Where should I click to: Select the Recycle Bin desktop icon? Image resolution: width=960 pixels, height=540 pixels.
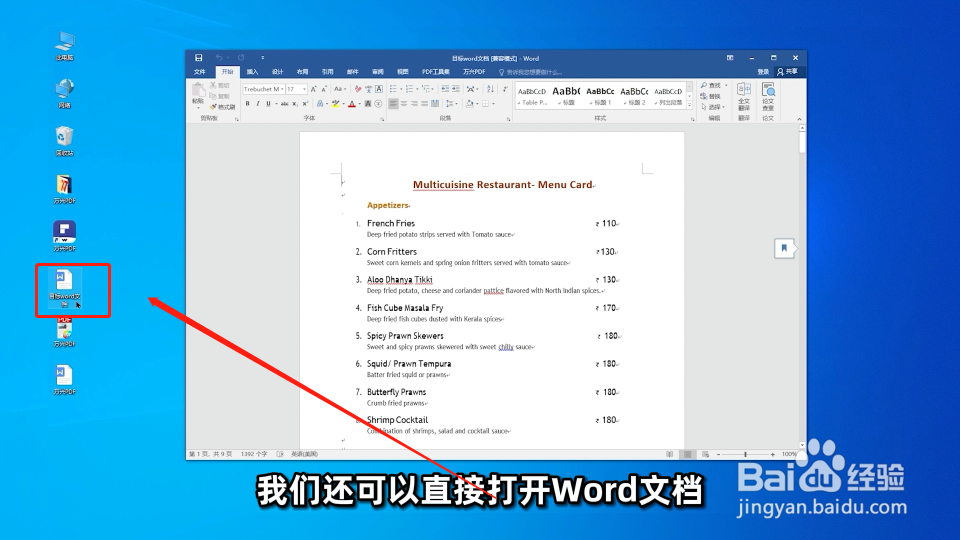pyautogui.click(x=64, y=141)
